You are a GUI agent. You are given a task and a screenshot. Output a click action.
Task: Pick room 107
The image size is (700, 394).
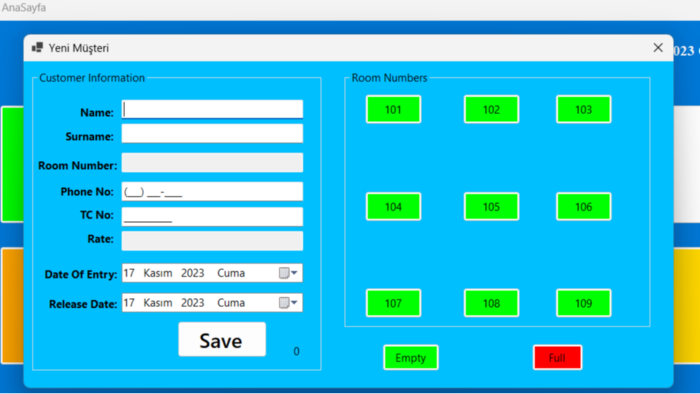point(393,303)
